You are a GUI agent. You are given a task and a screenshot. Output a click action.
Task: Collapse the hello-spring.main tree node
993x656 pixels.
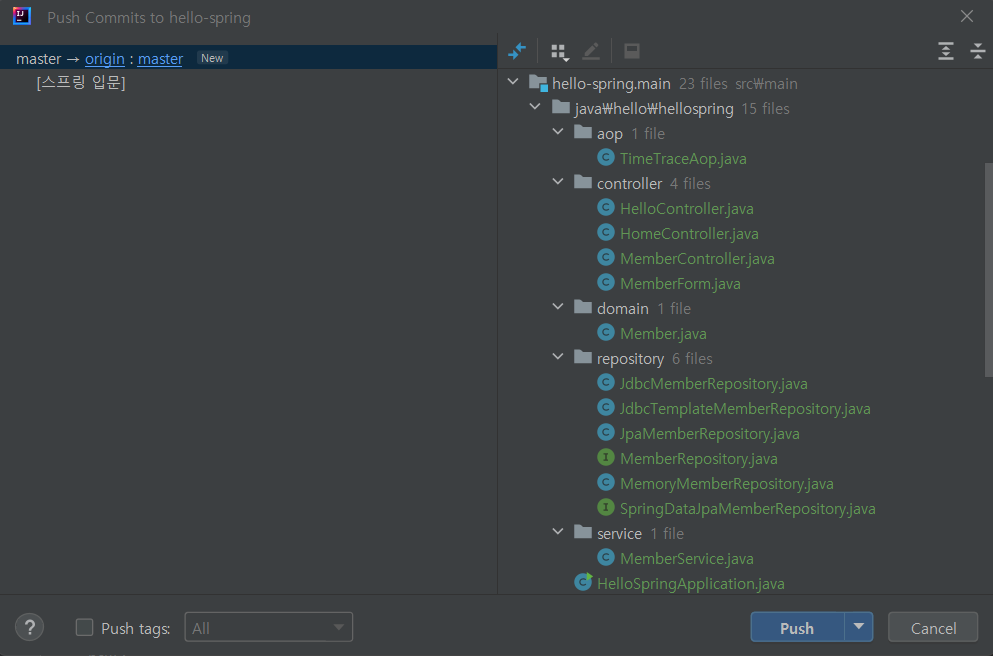point(513,82)
